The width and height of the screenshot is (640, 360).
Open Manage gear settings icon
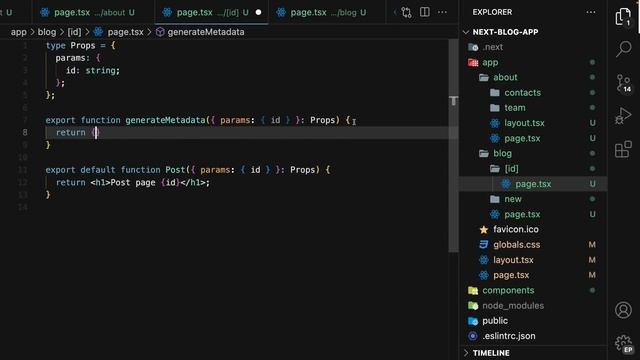tap(623, 343)
